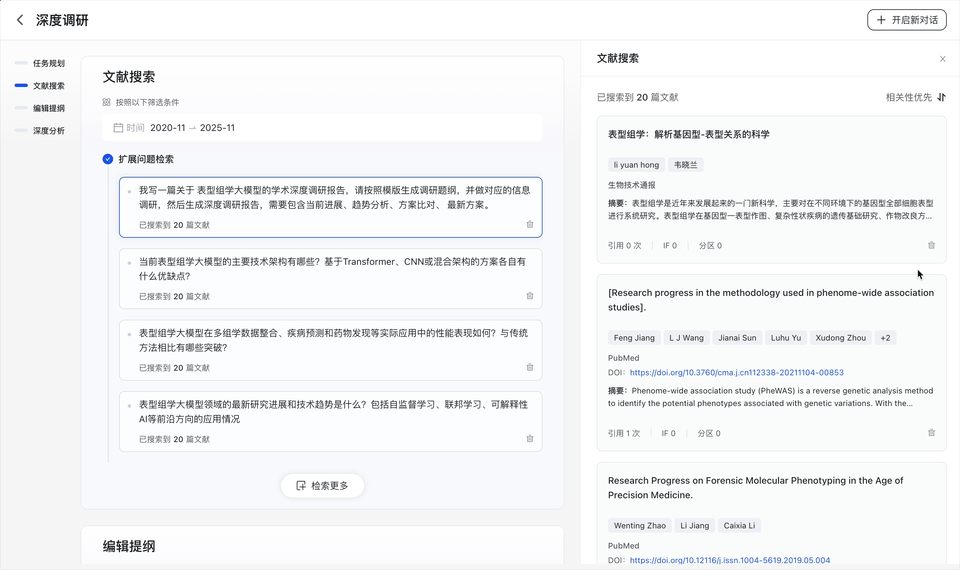
Task: Close the 文献搜索 side panel
Action: (x=942, y=59)
